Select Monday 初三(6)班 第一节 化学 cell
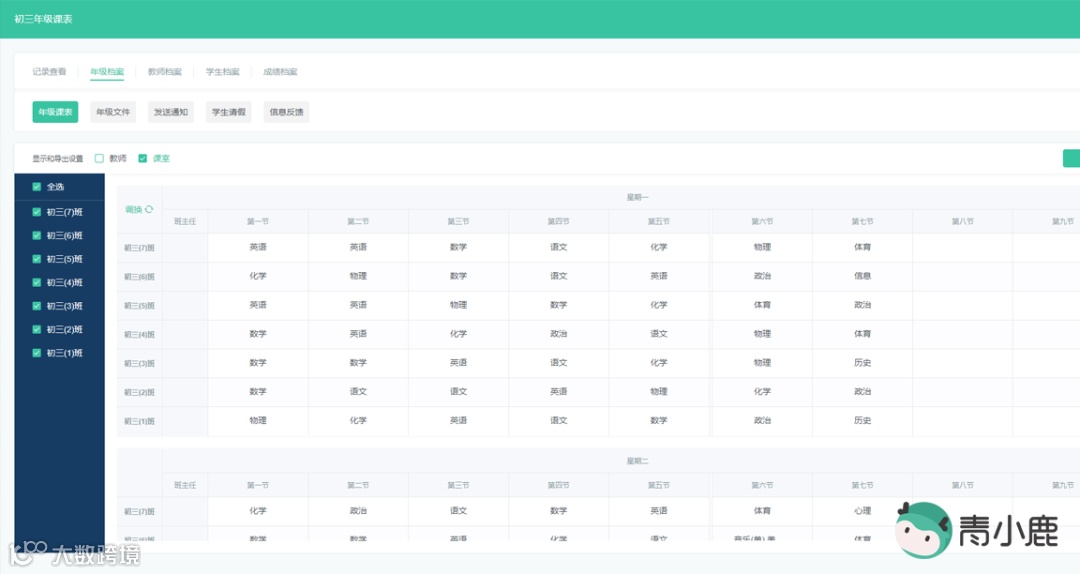 [258, 276]
